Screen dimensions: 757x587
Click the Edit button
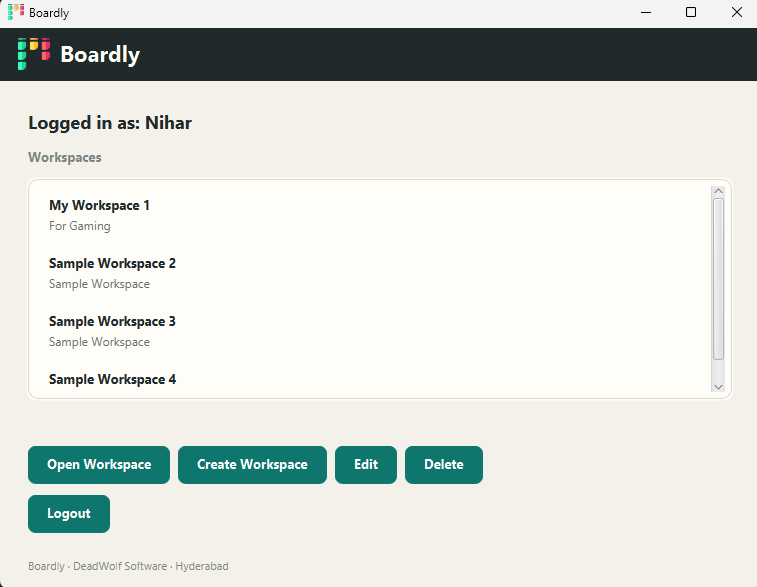[x=366, y=464]
